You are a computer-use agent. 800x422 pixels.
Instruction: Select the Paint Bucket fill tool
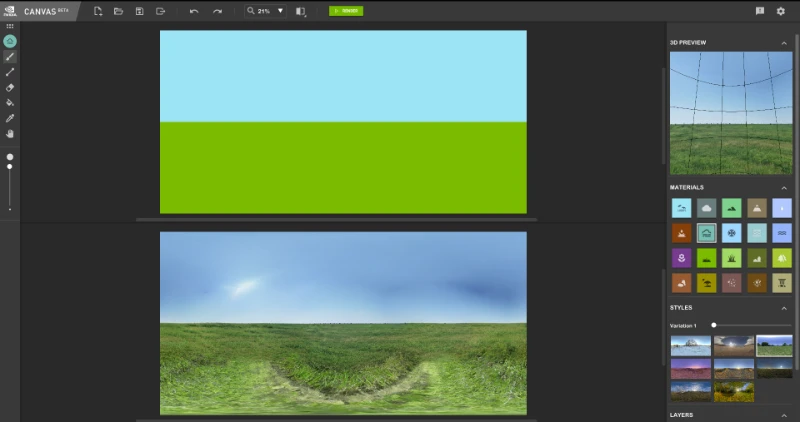point(10,103)
